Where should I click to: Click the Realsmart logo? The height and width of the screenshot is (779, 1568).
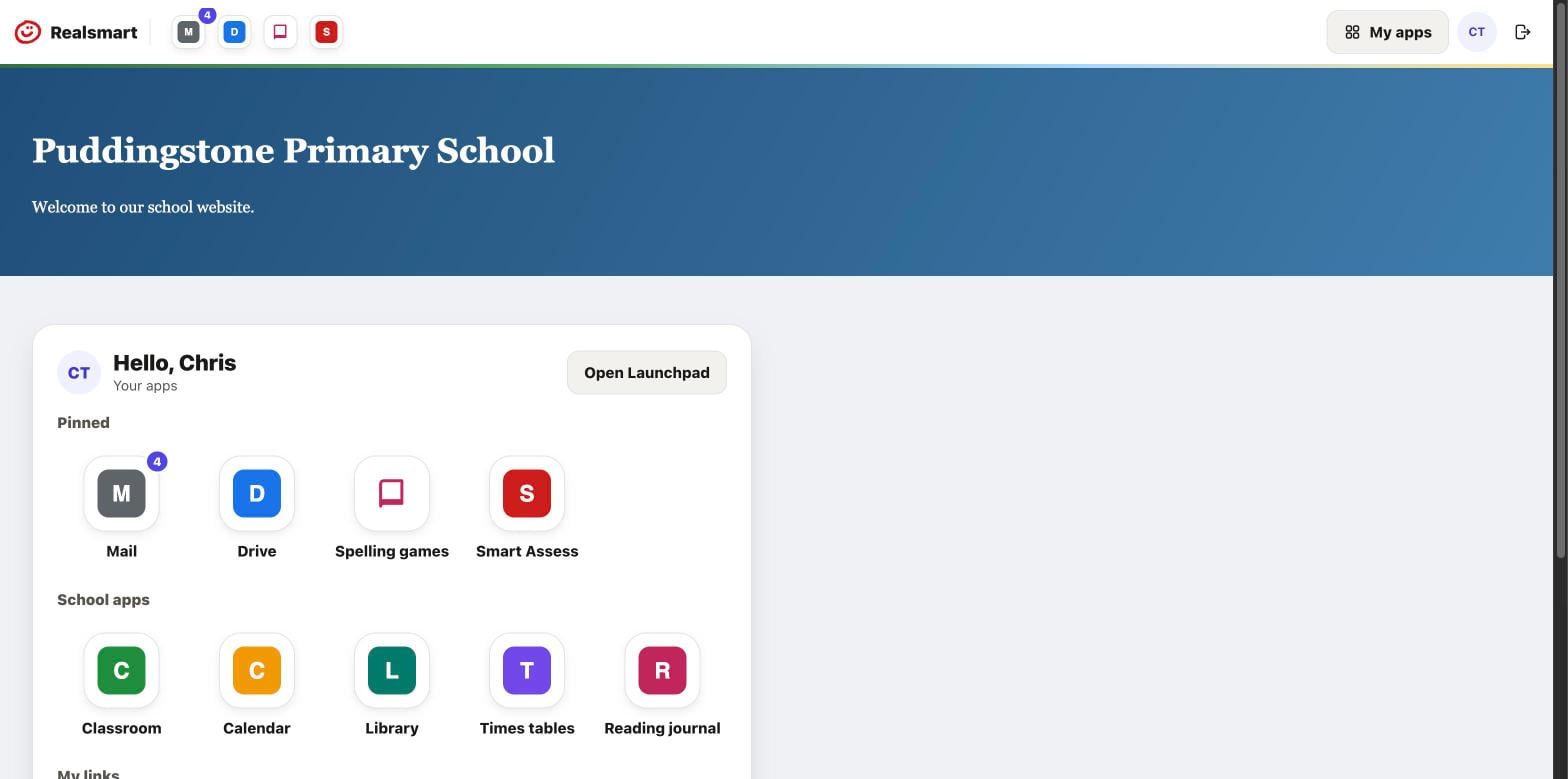76,32
